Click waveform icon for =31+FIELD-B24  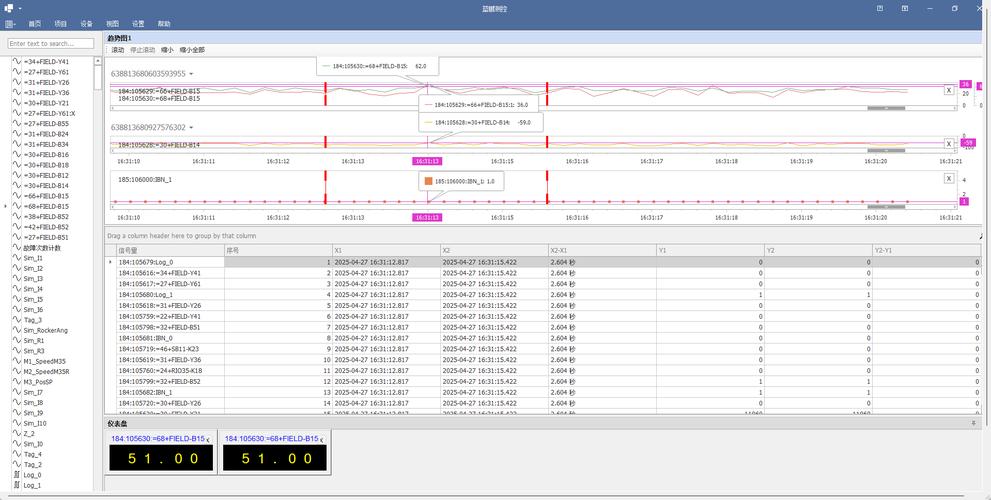click(17, 134)
